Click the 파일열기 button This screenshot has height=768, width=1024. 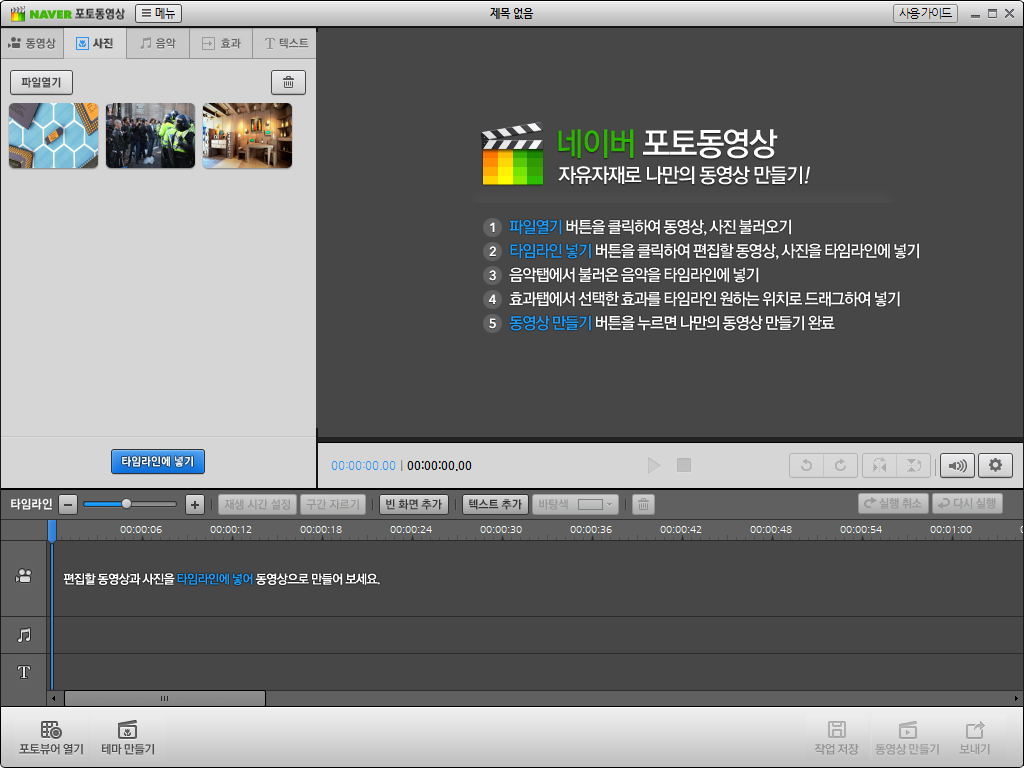[41, 82]
